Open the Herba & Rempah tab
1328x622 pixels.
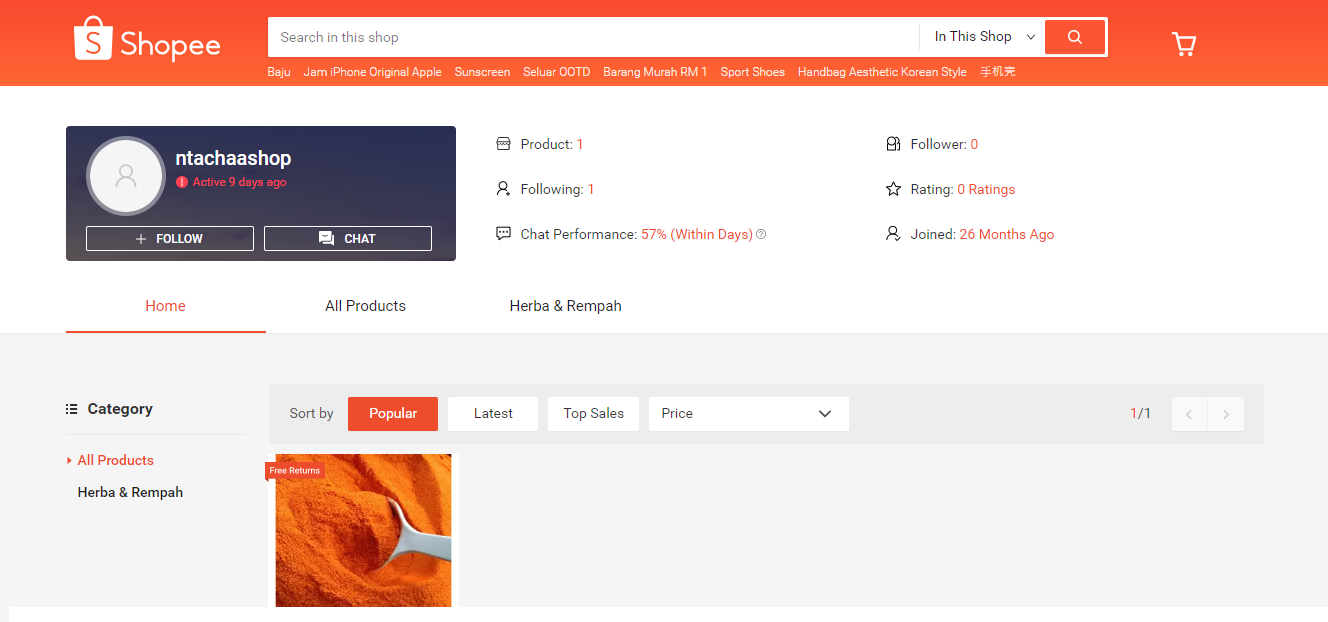click(566, 306)
